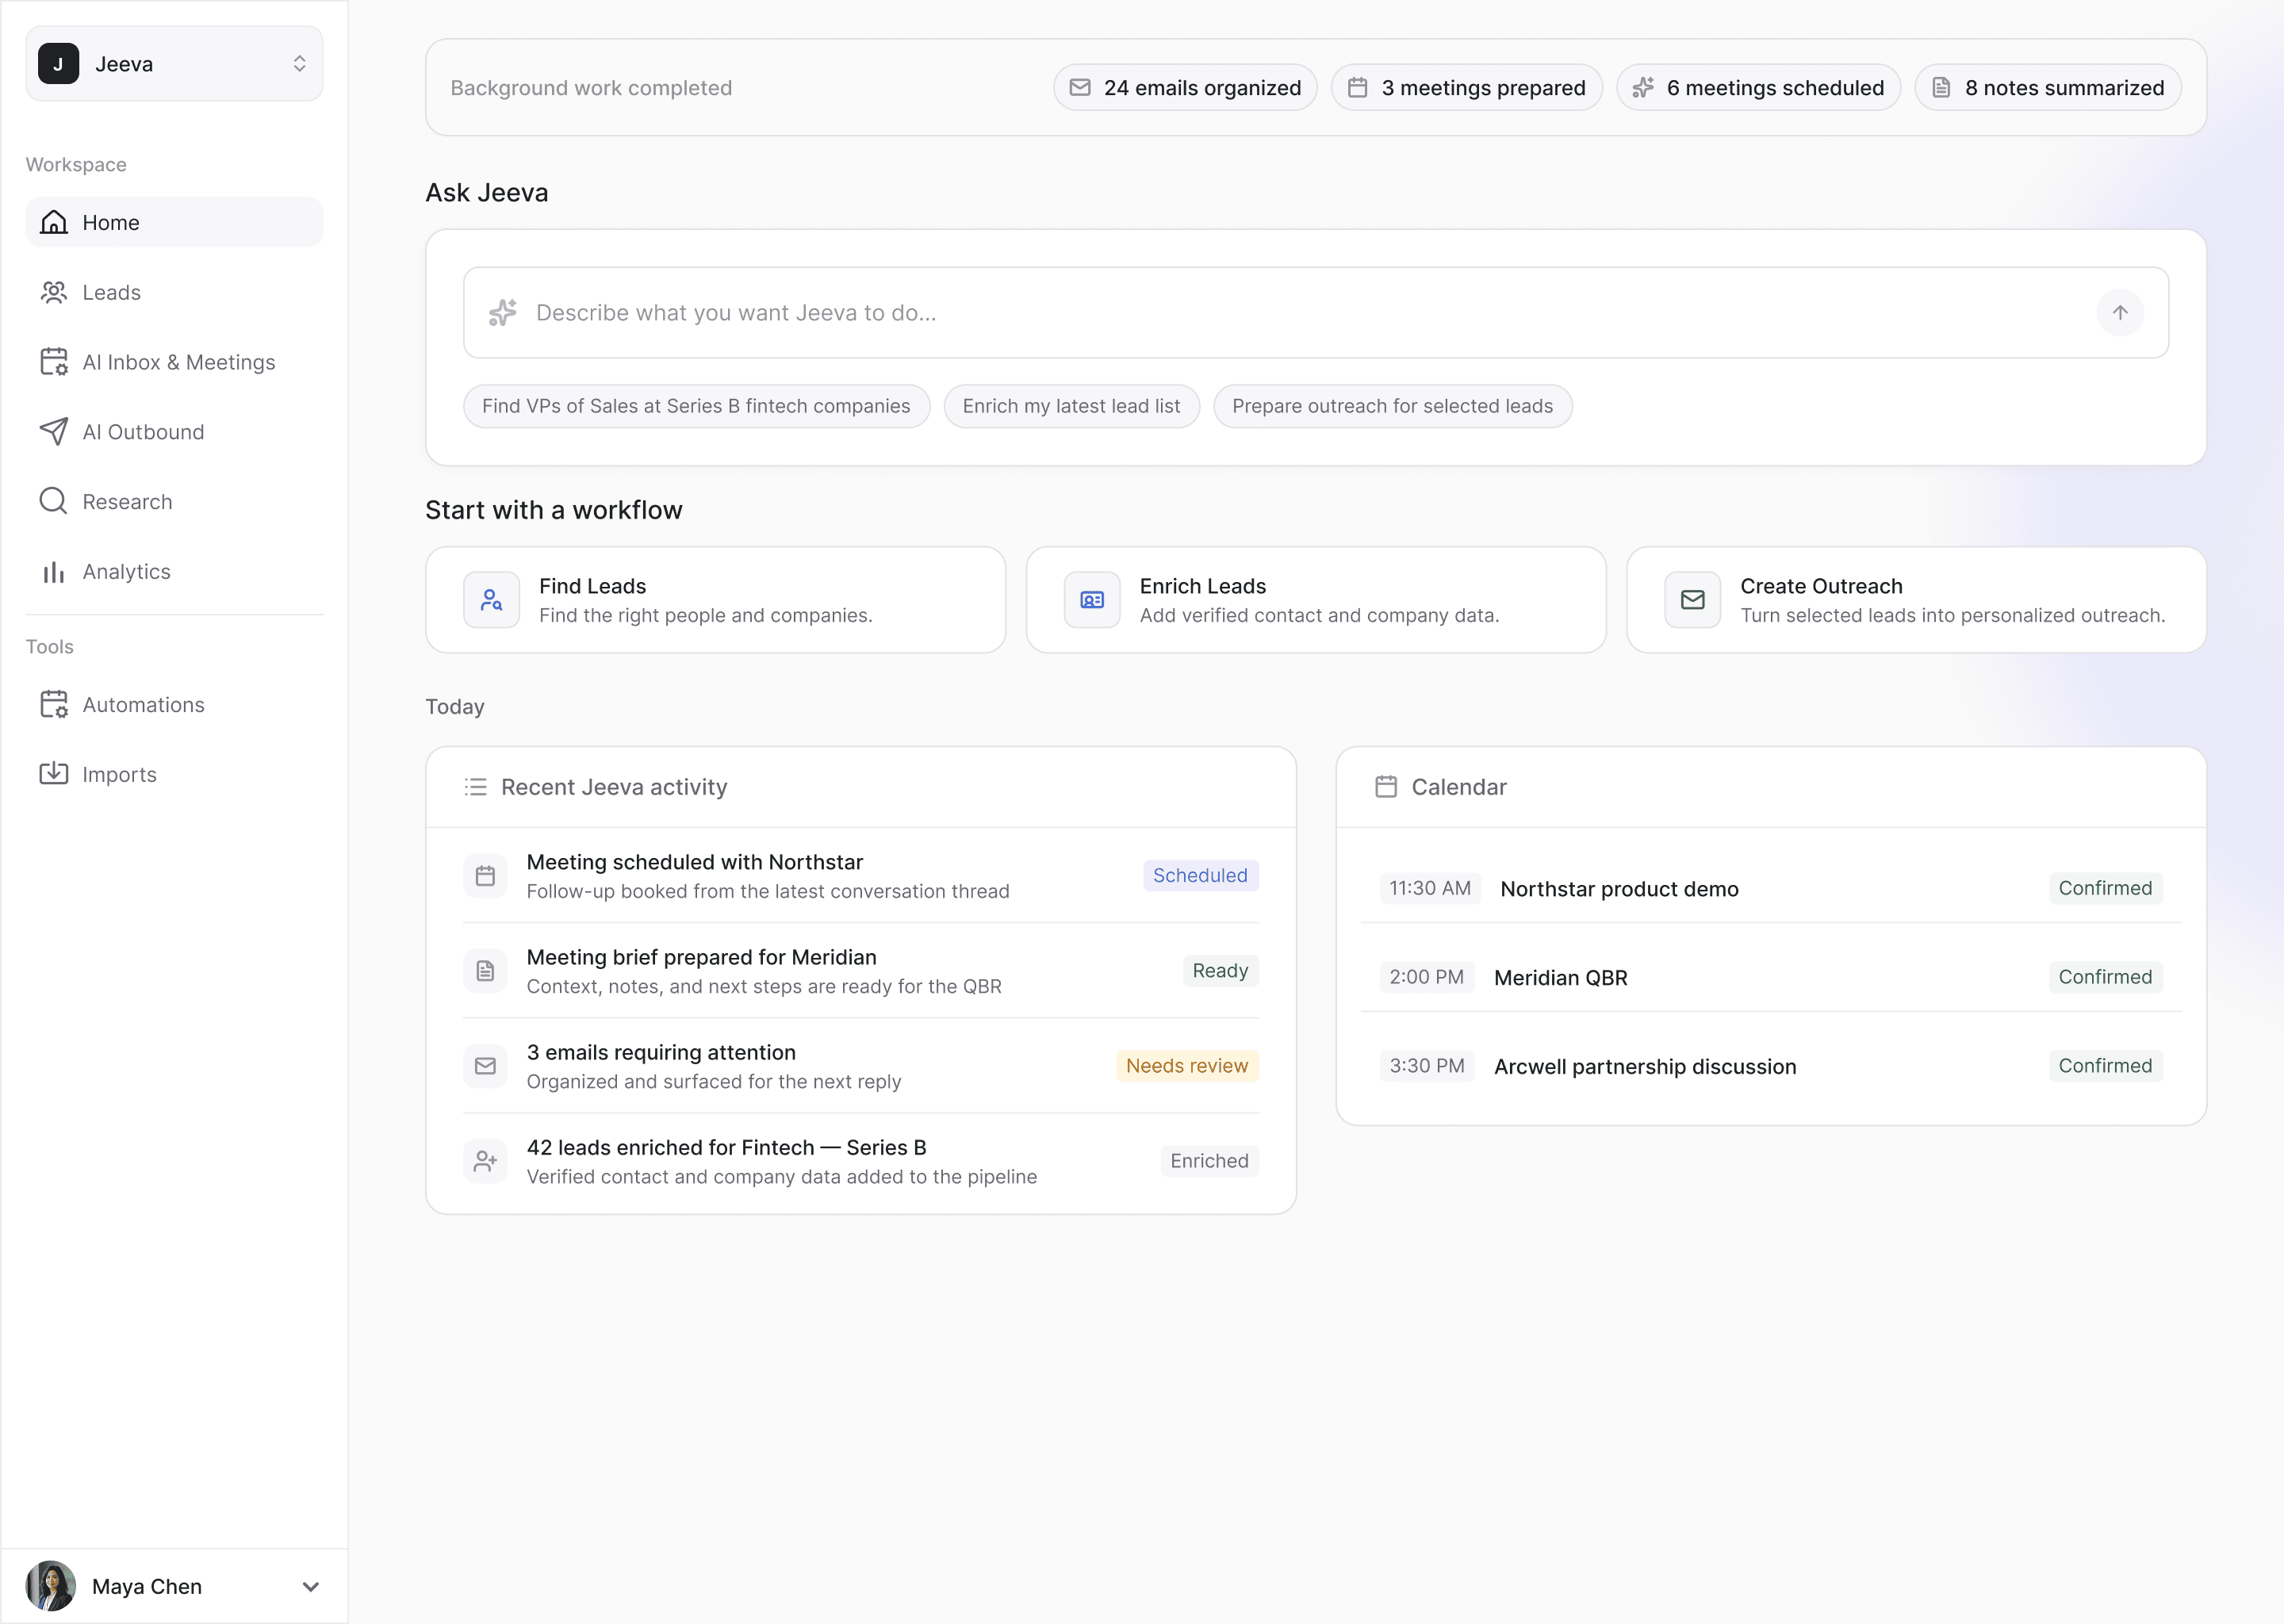Open 'Northstar product demo' calendar event

(1619, 889)
